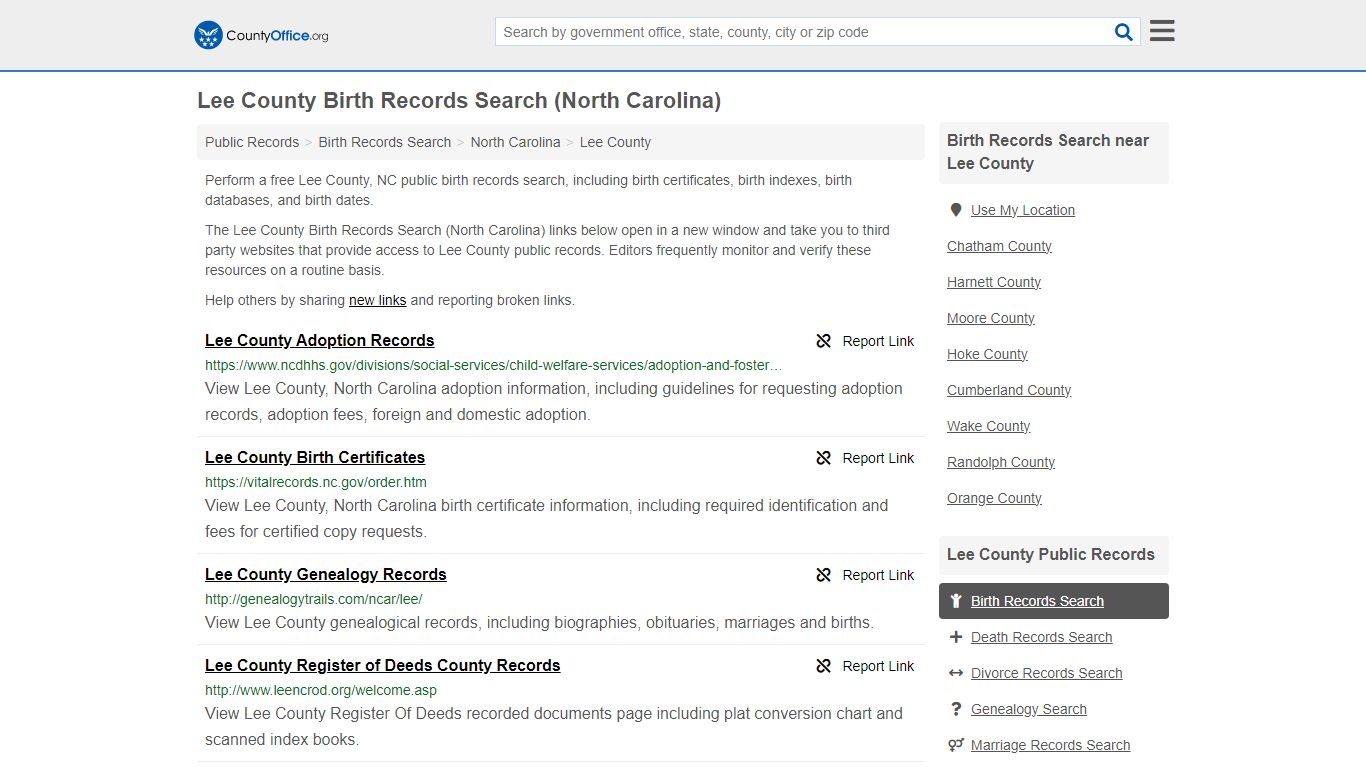Open Lee County Register of Deeds County Records
Screen dimensions: 1366x768
pos(383,665)
